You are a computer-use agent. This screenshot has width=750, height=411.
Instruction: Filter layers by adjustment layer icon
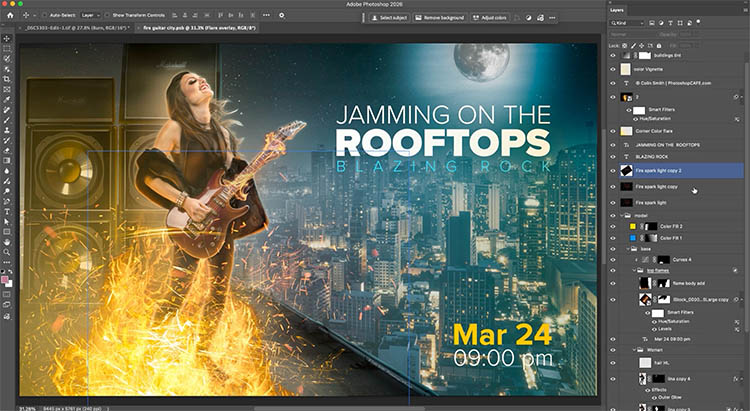pos(661,22)
